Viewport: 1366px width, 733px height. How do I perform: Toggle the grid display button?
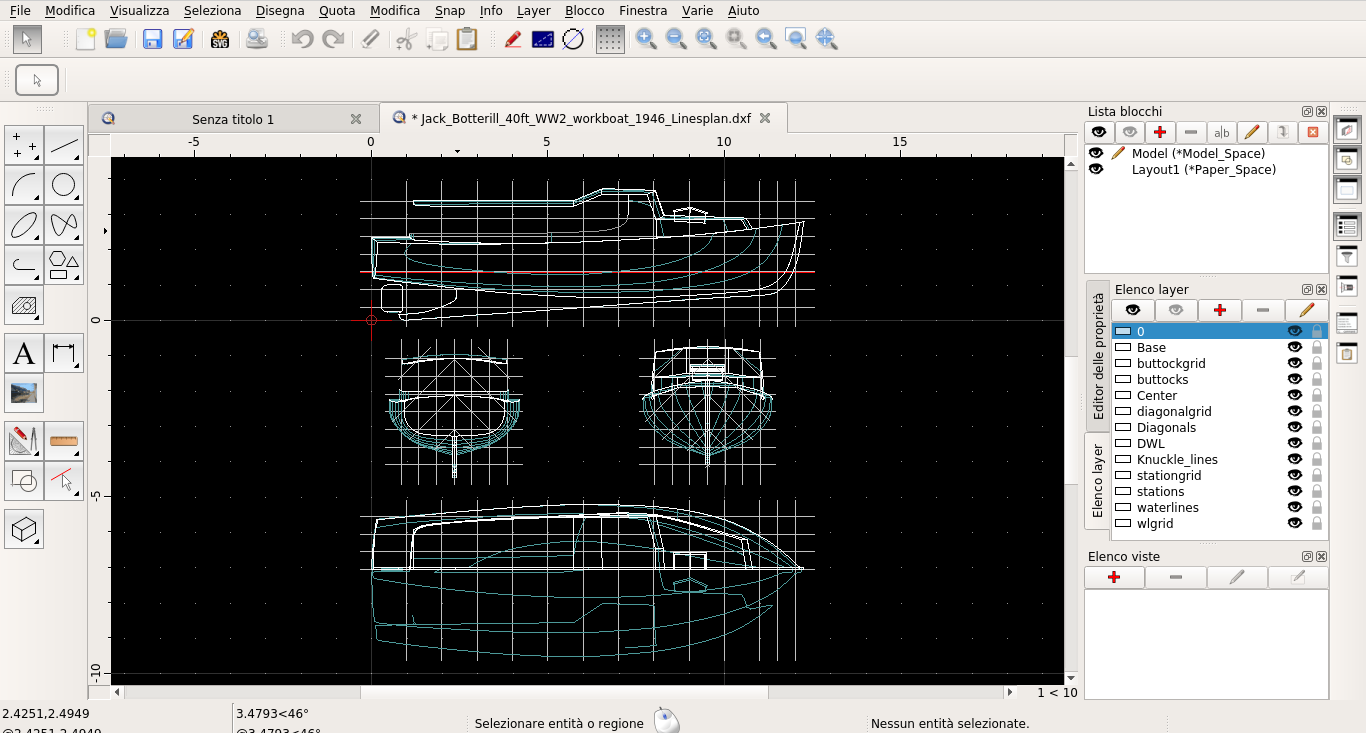pos(610,39)
